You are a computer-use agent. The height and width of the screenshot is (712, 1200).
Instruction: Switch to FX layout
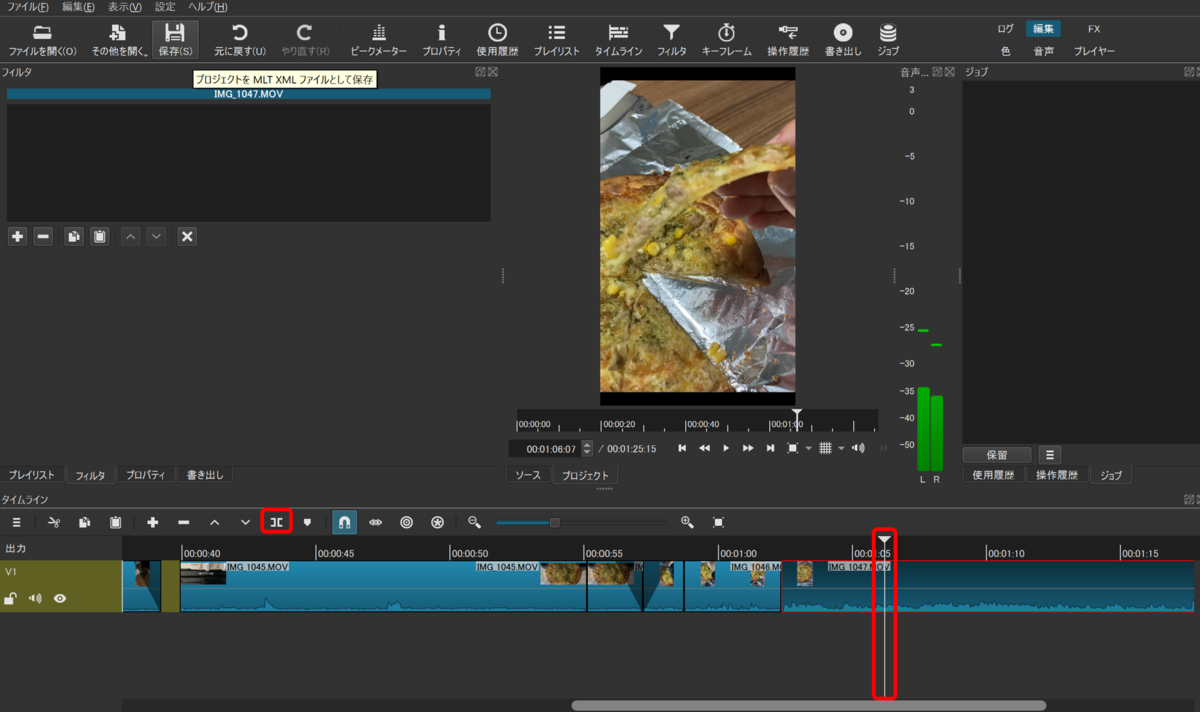1093,29
